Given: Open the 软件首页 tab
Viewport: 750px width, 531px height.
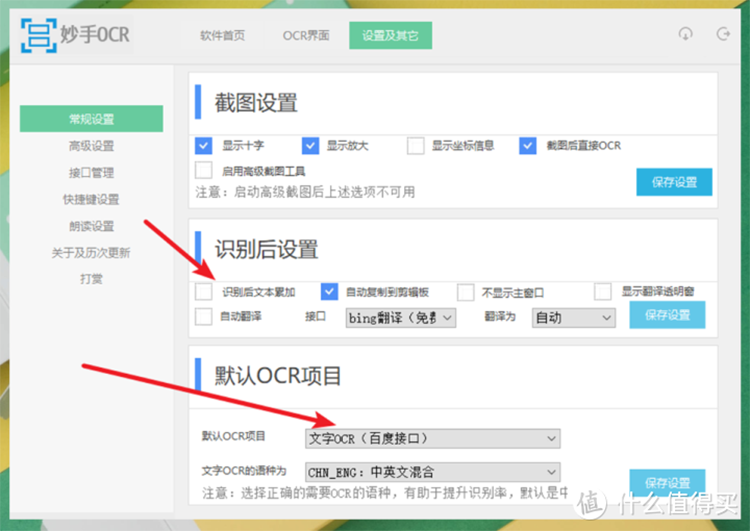Looking at the screenshot, I should coord(222,35).
